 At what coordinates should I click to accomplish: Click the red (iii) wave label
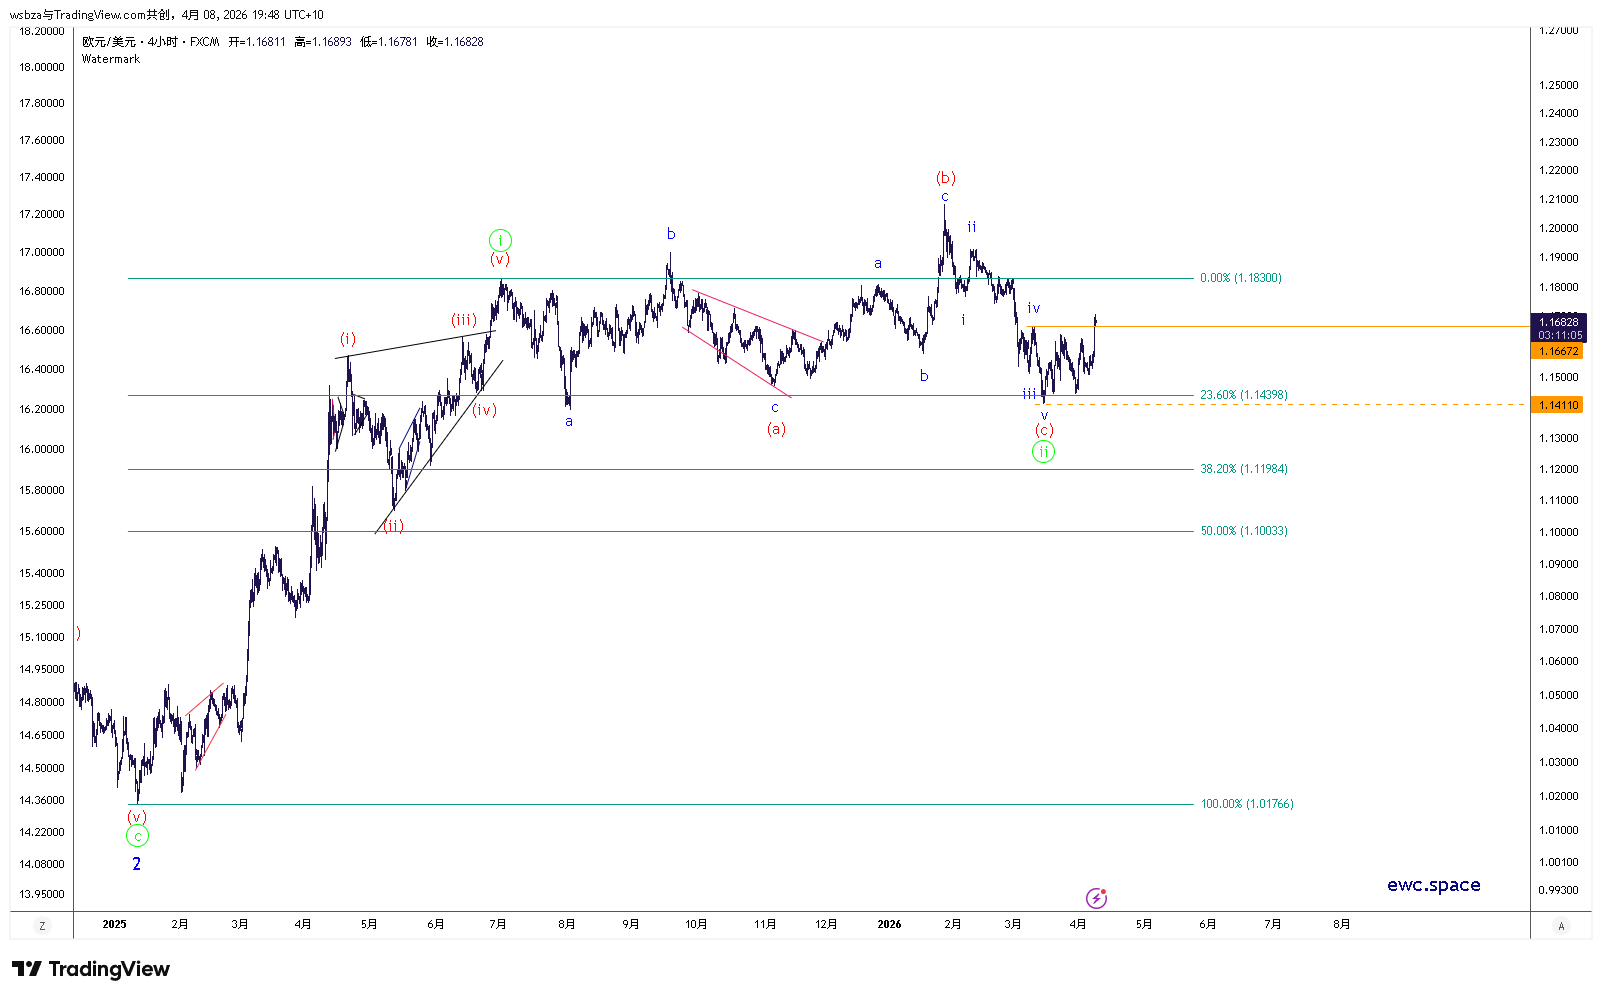coord(463,320)
